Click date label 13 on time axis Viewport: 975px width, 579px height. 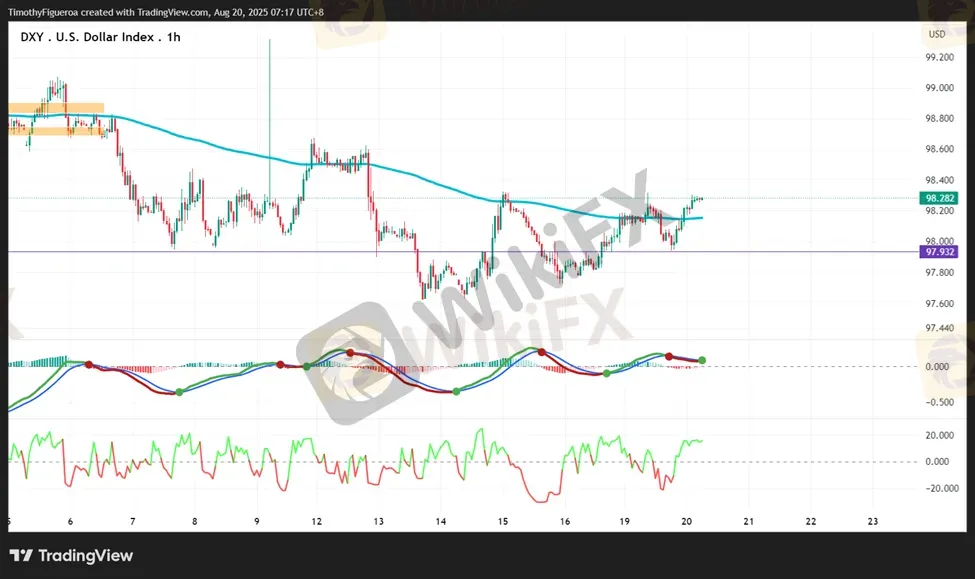click(x=379, y=521)
